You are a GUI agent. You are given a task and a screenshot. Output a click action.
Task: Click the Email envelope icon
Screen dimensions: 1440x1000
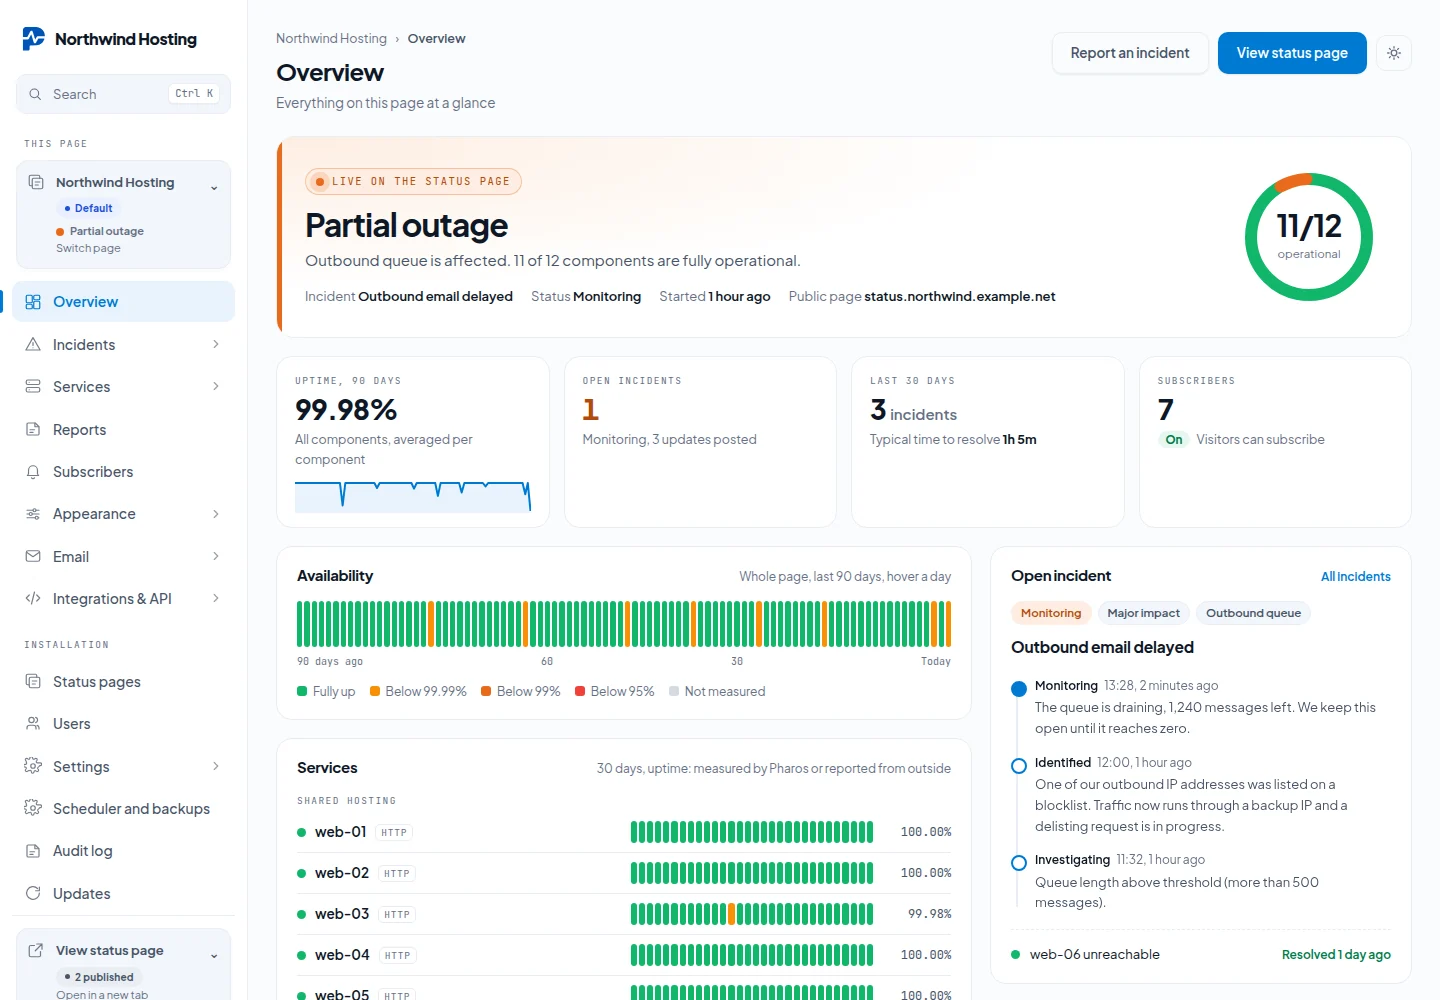33,556
